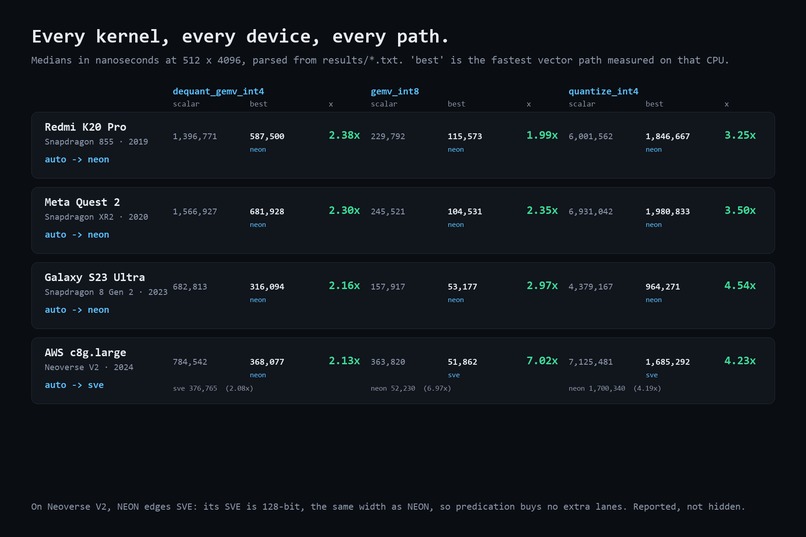806x537 pixels.
Task: Click the 7,125,481 scalar value
Action: point(591,362)
